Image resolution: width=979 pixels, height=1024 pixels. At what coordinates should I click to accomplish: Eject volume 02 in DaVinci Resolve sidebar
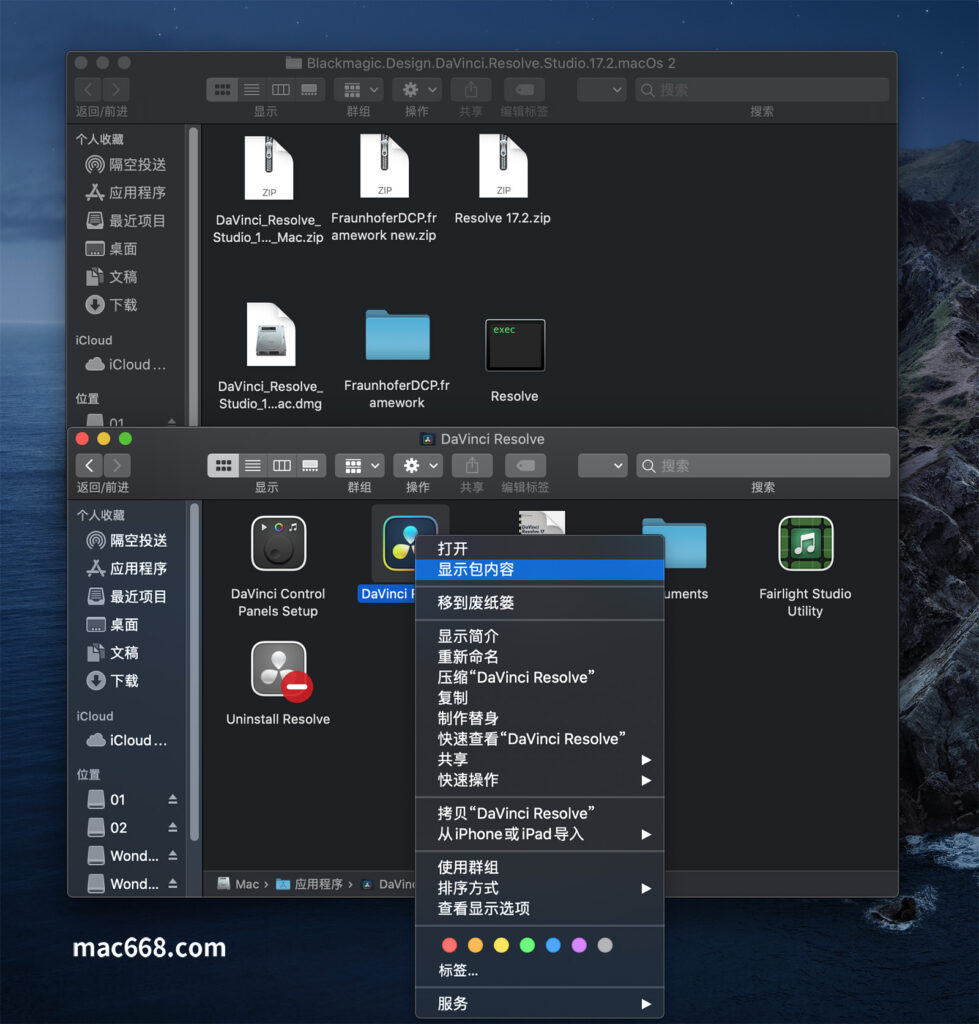(x=172, y=827)
